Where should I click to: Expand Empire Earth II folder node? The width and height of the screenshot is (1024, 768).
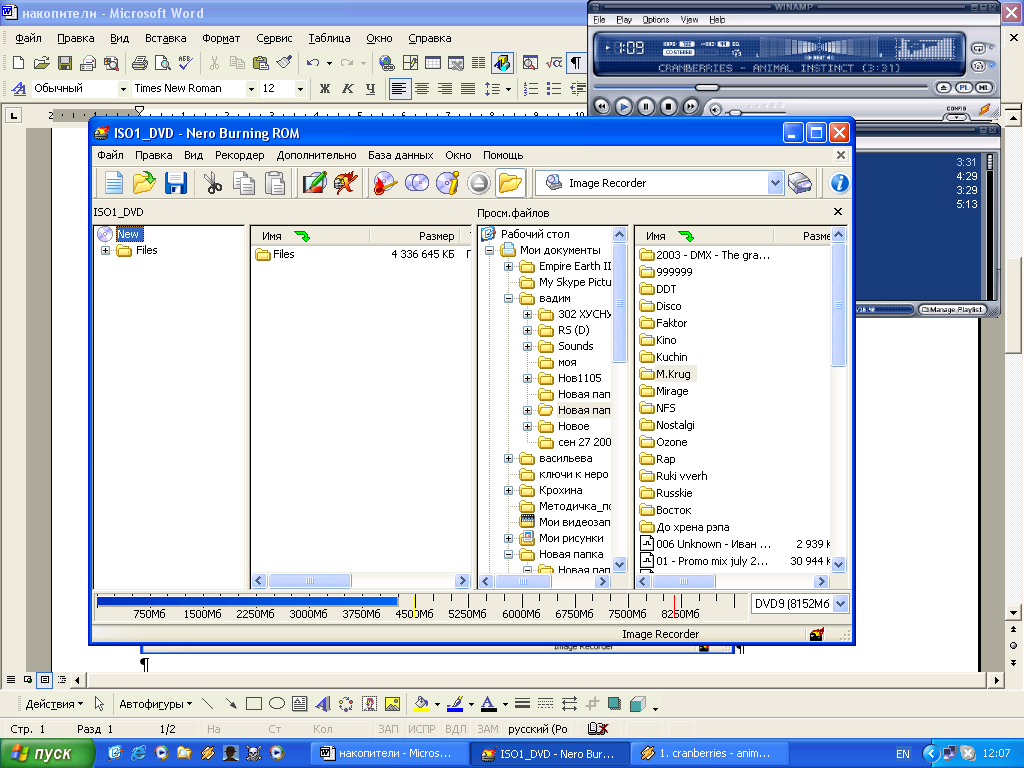click(508, 266)
